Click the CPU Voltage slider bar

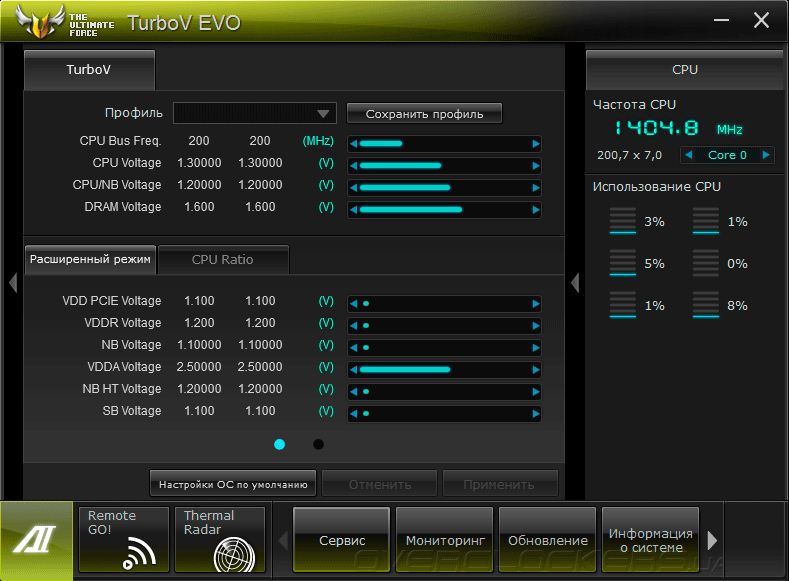tap(445, 165)
